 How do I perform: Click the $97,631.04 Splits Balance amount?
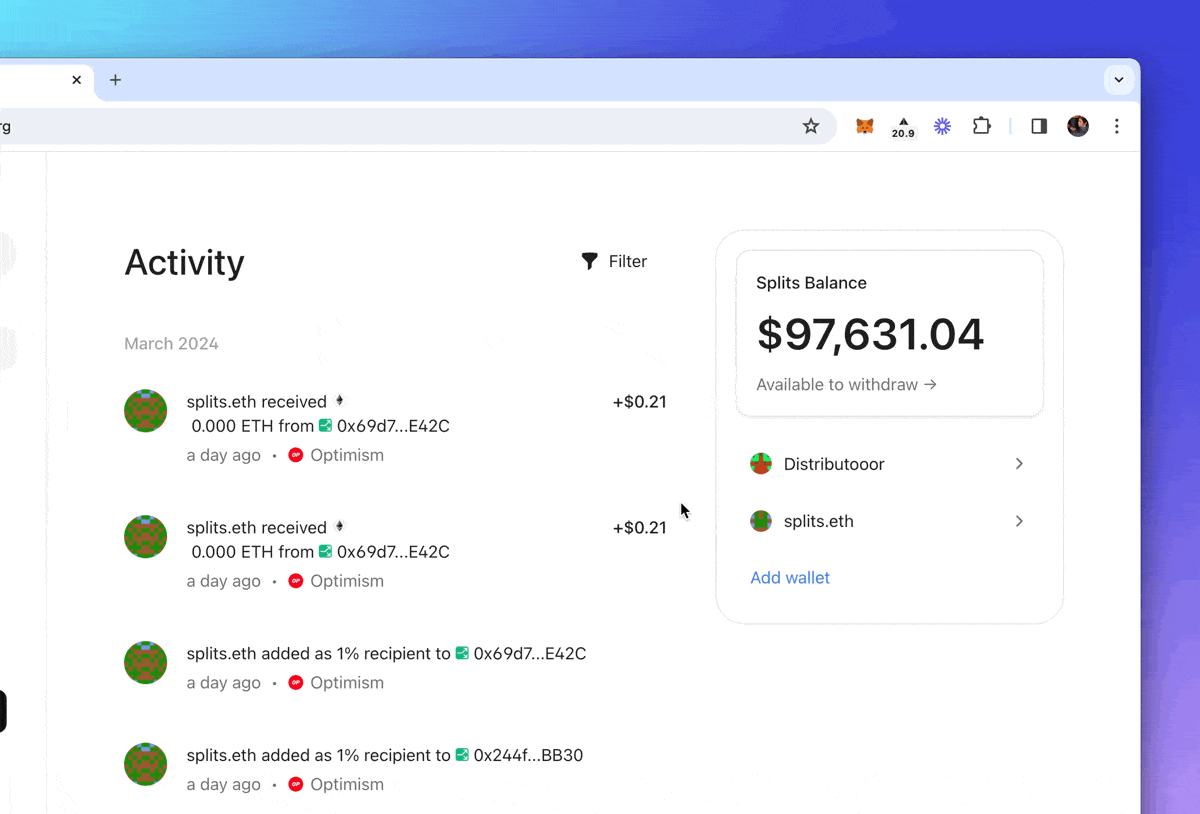(x=870, y=334)
